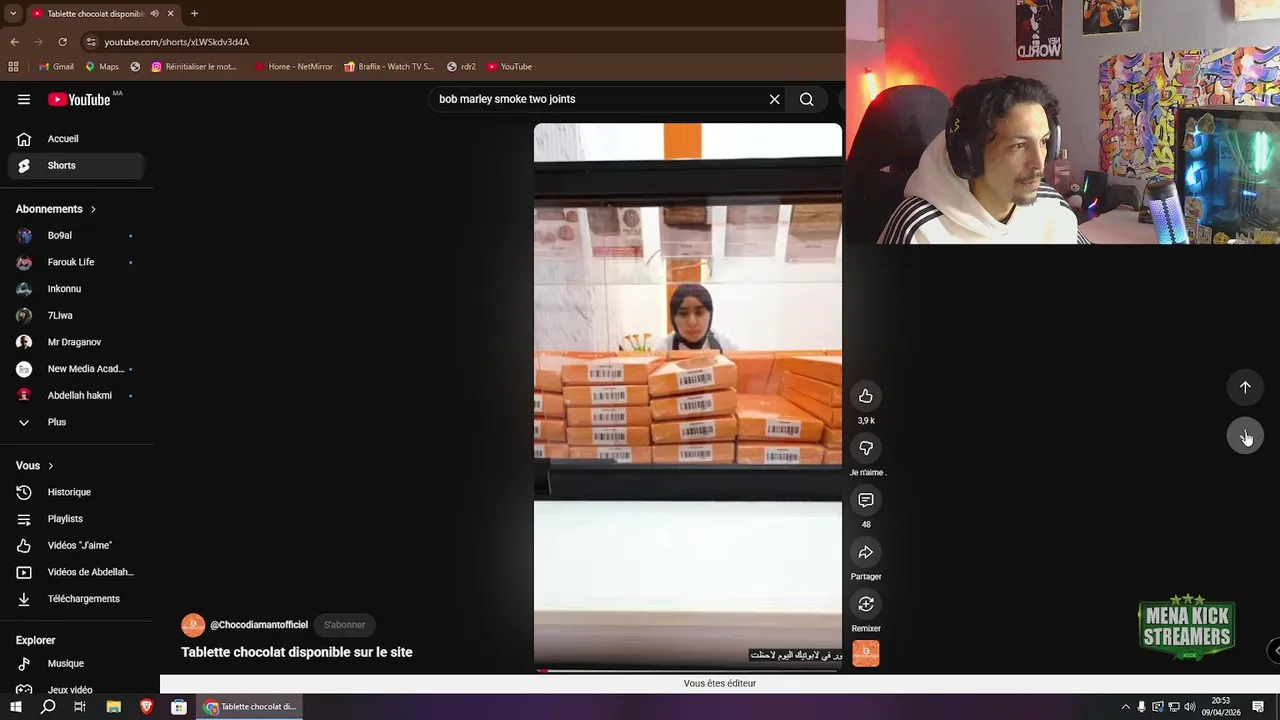1280x720 pixels.
Task: Open the Windows Start menu
Action: 16,707
